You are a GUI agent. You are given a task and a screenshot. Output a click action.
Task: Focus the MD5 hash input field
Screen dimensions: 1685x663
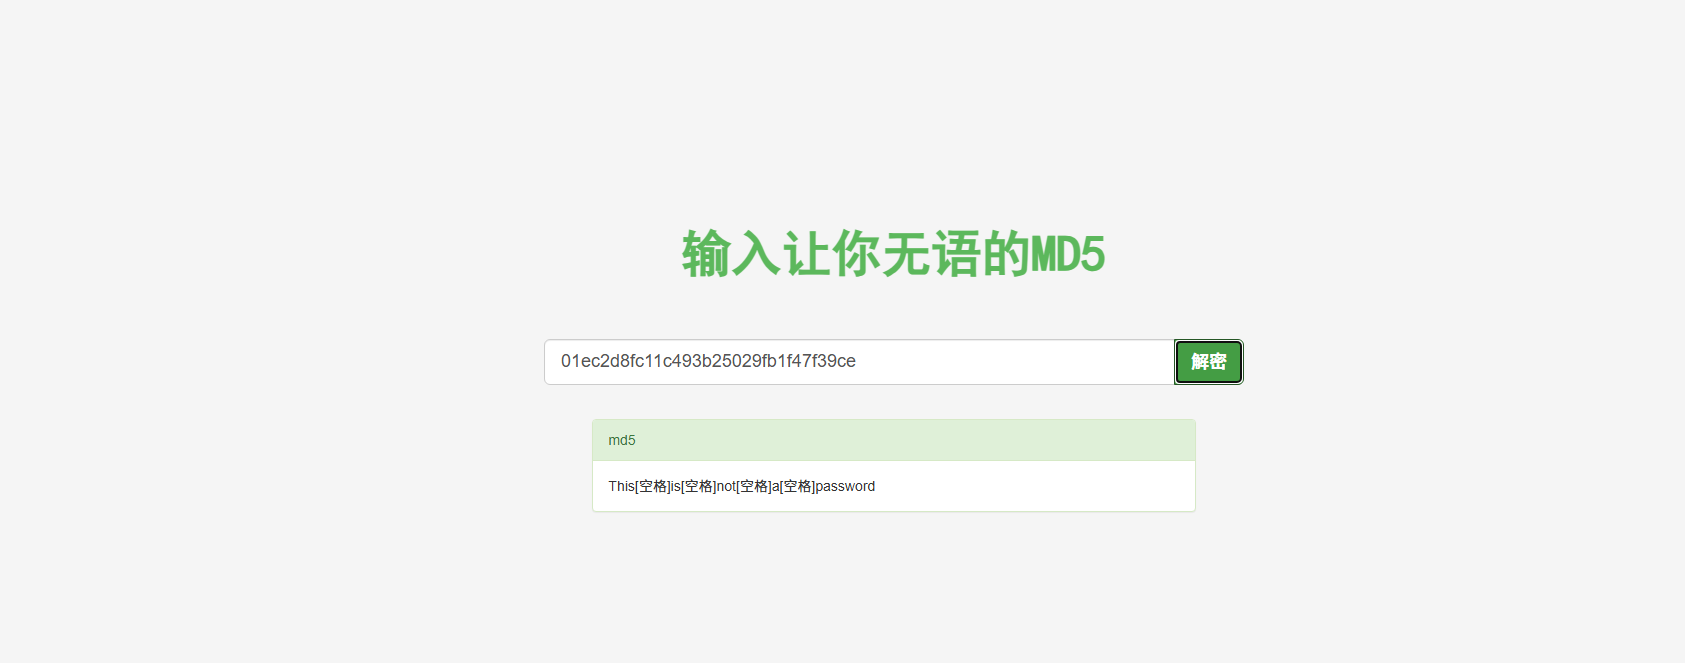(859, 362)
